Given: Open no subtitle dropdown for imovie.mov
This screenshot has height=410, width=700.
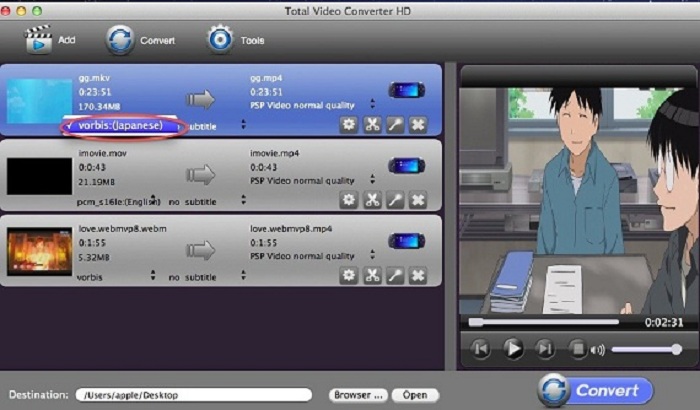Looking at the screenshot, I should pyautogui.click(x=243, y=200).
